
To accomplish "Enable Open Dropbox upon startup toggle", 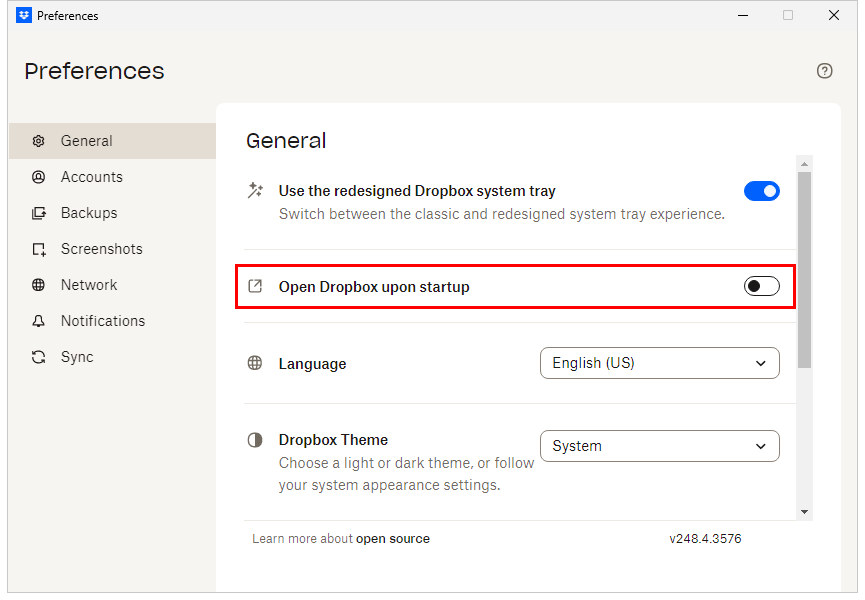I will [761, 287].
